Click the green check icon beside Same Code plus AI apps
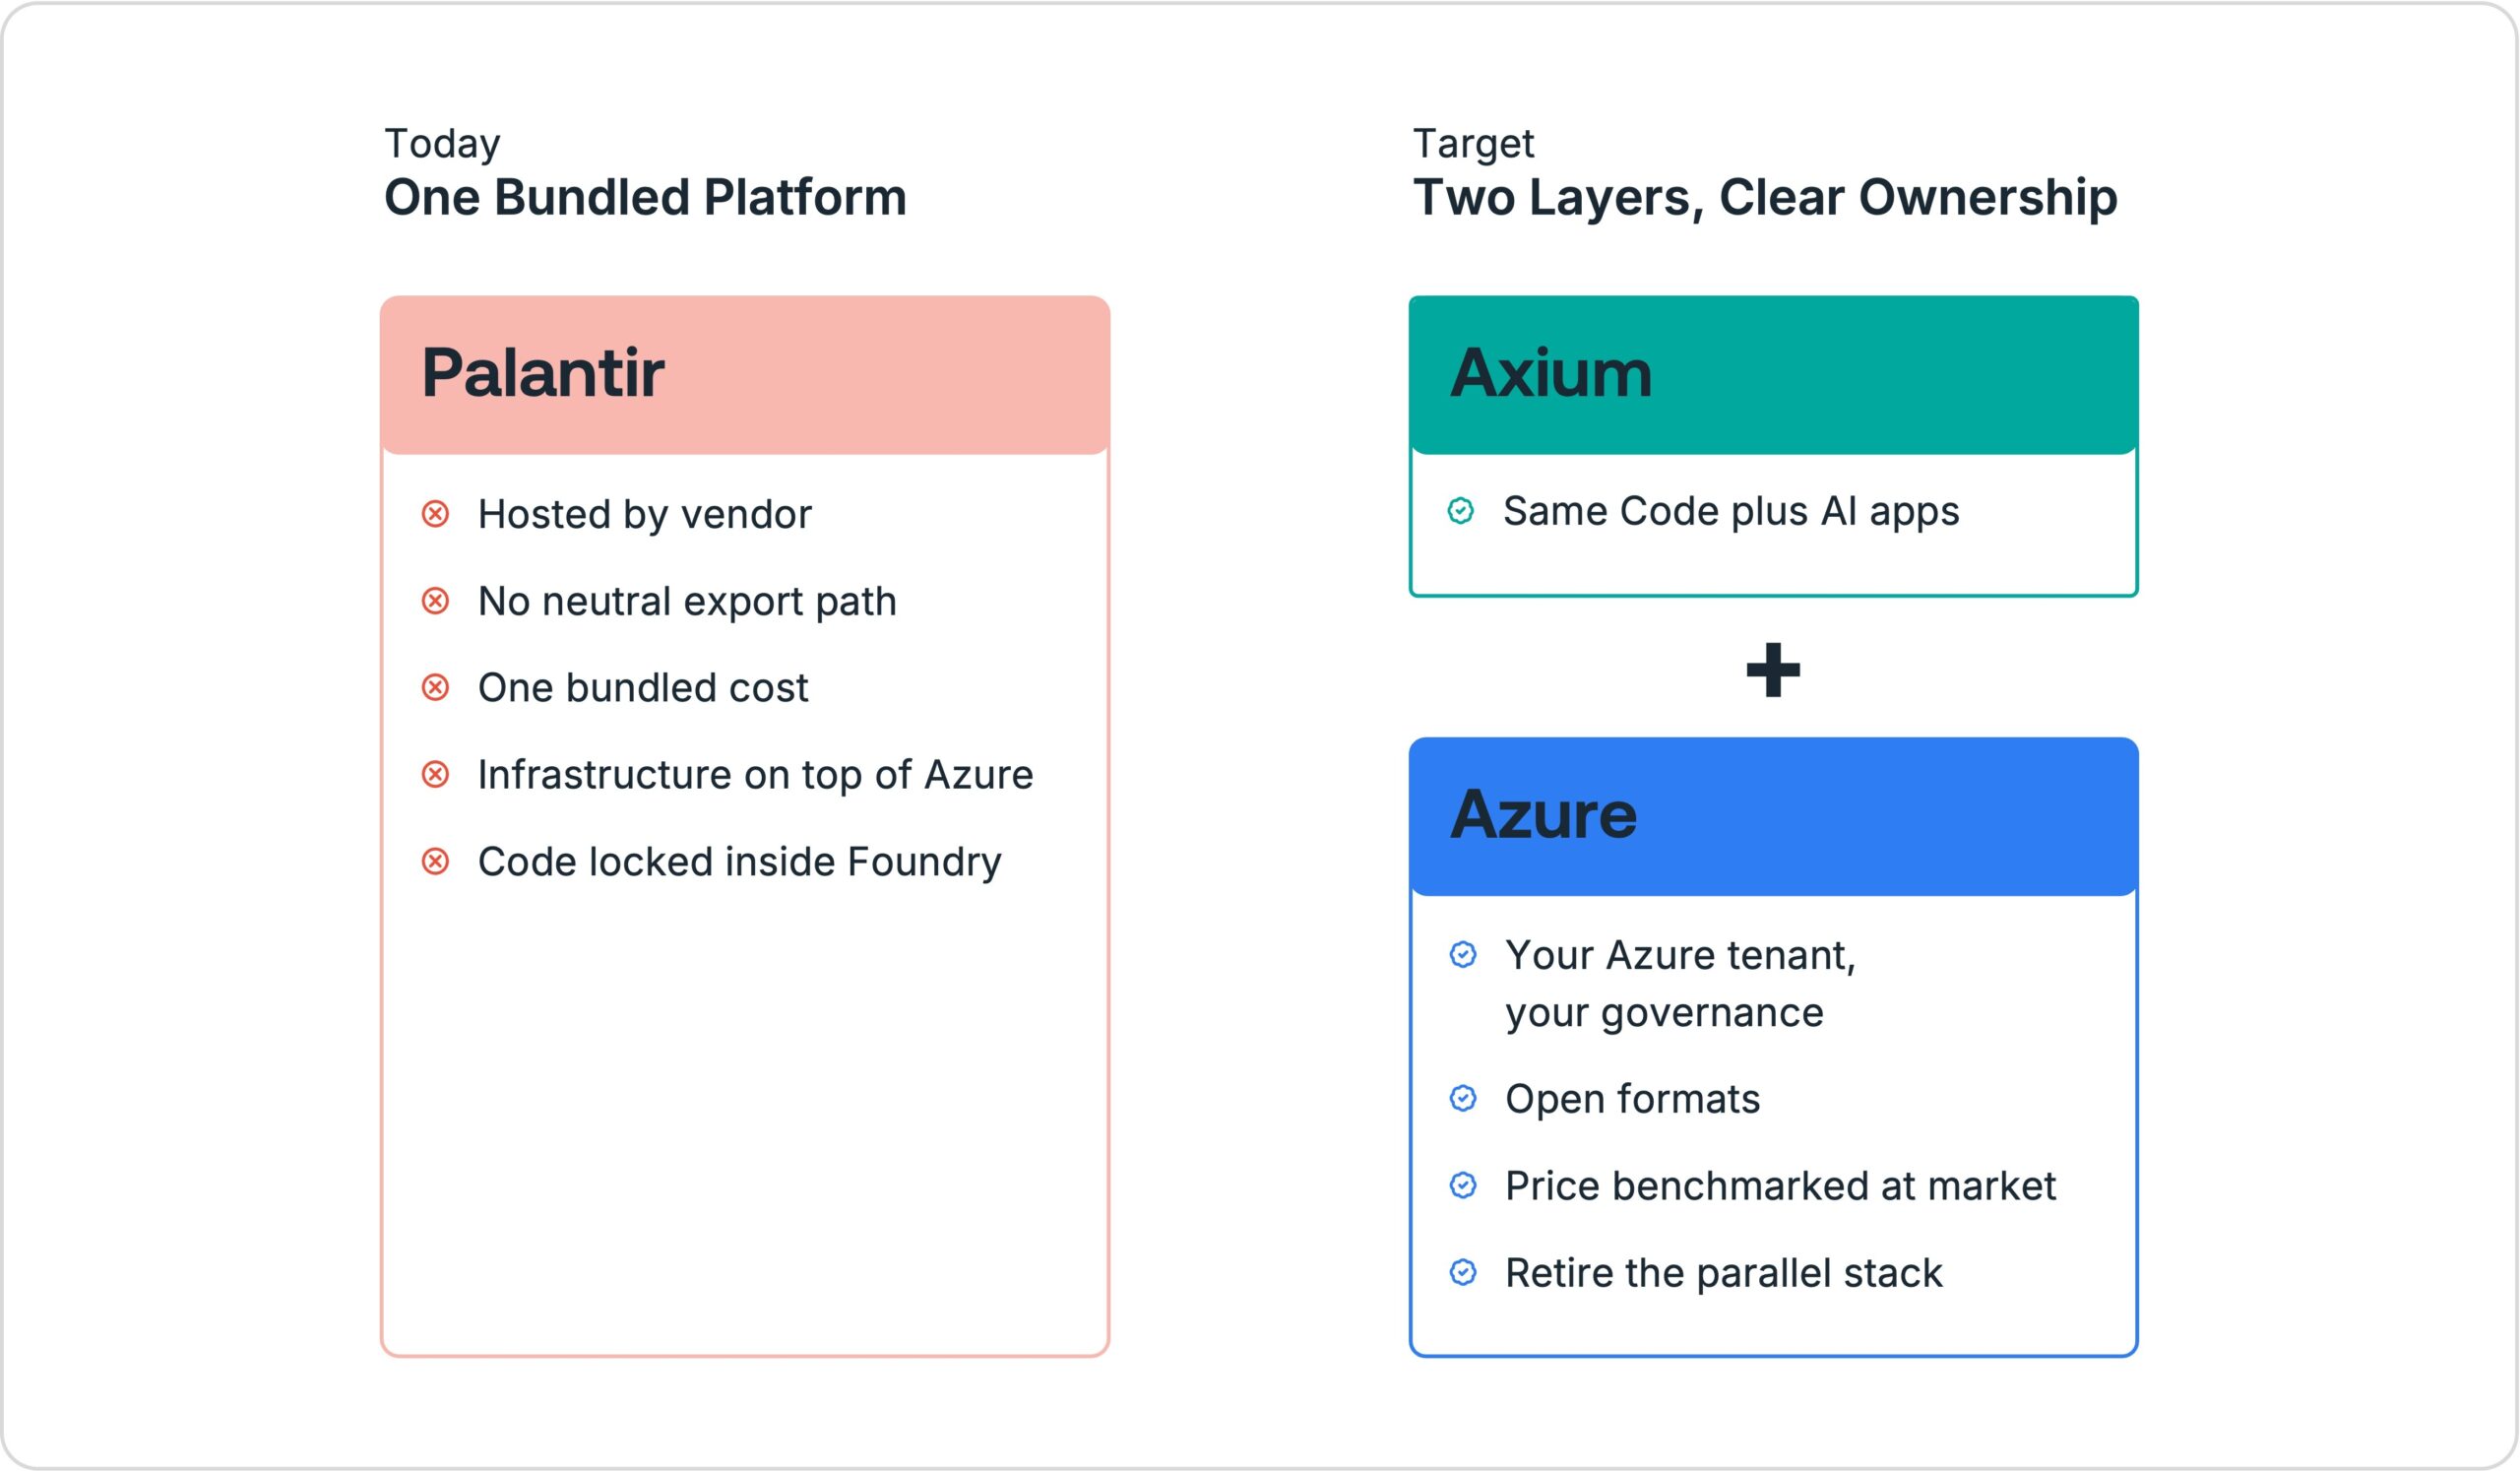Screen dimensions: 2520x1471 point(1461,511)
